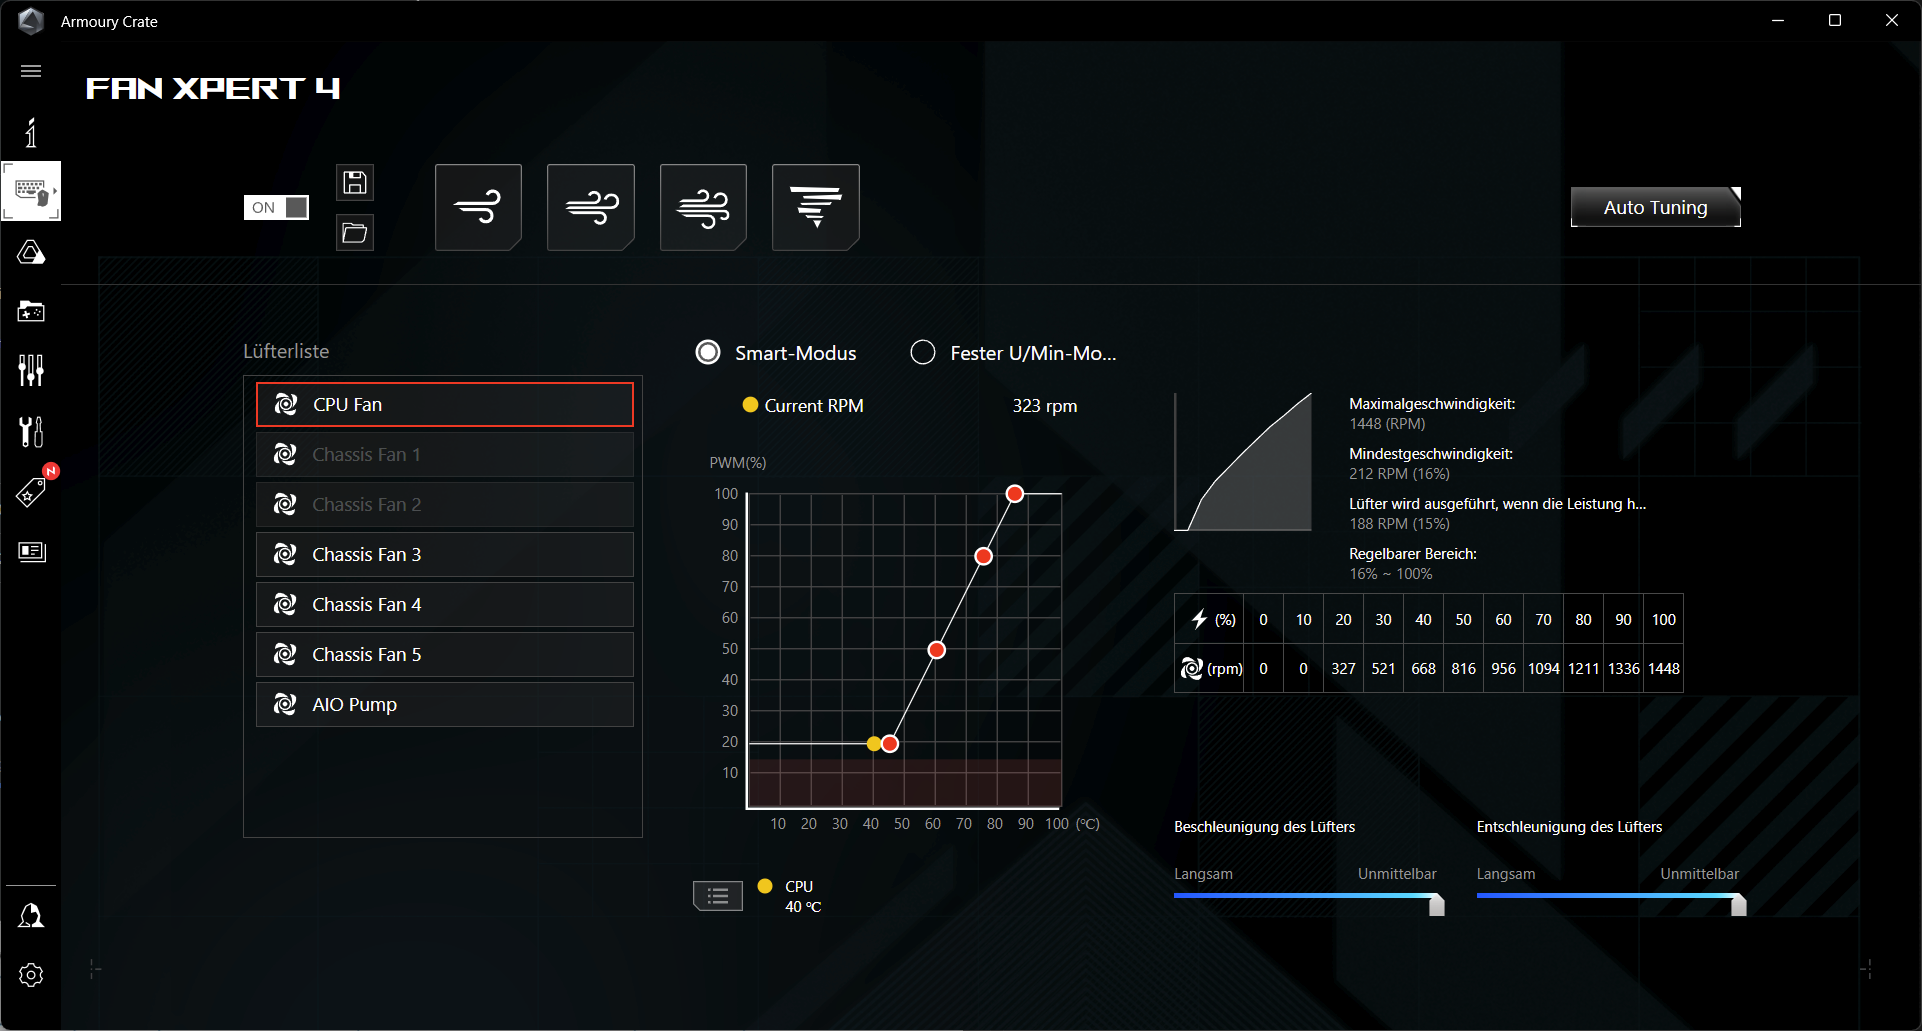Image resolution: width=1922 pixels, height=1031 pixels.
Task: Select Chassis Fan 3 in fan list
Action: click(445, 554)
